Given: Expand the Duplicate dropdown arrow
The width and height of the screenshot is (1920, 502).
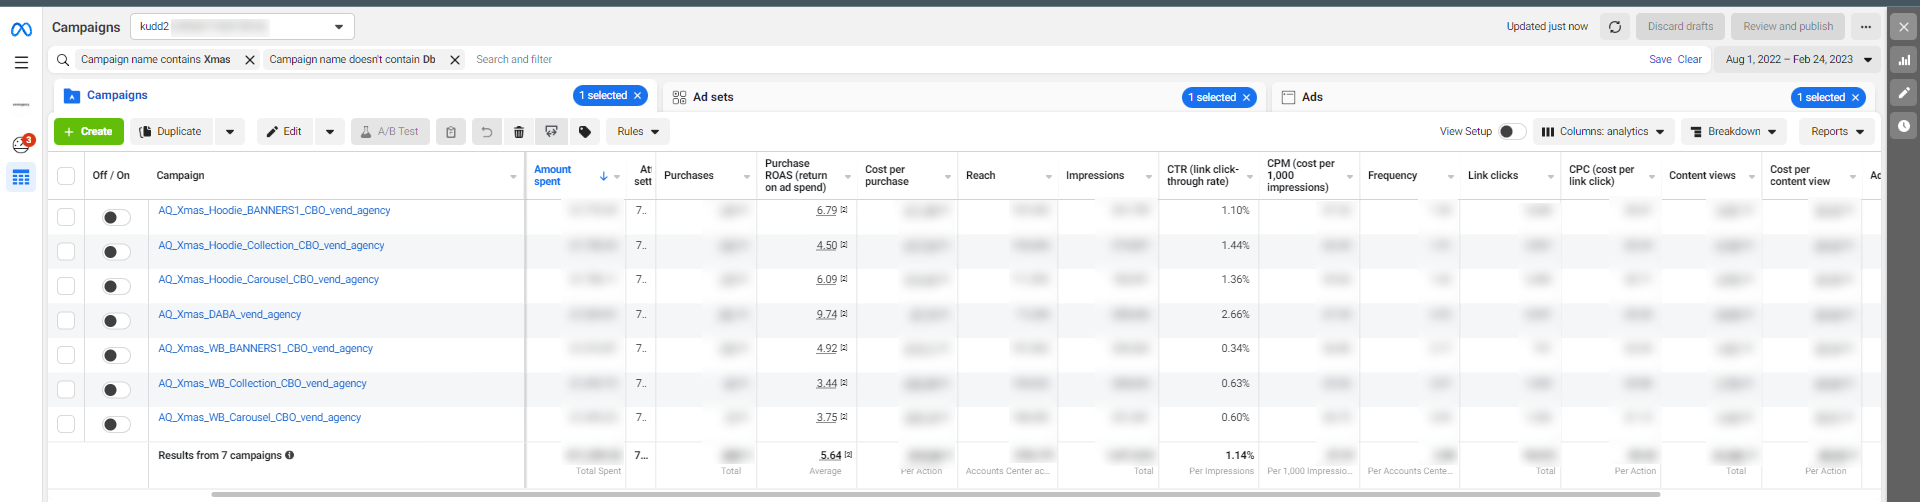Looking at the screenshot, I should click(x=230, y=132).
